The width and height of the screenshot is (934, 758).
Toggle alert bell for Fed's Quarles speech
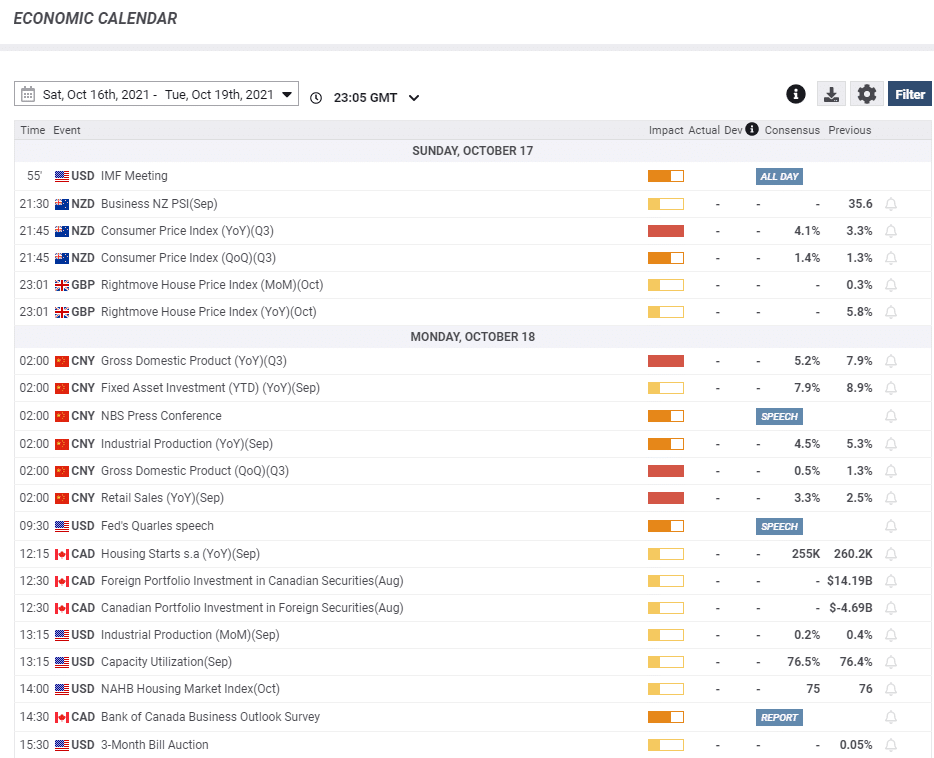(891, 526)
